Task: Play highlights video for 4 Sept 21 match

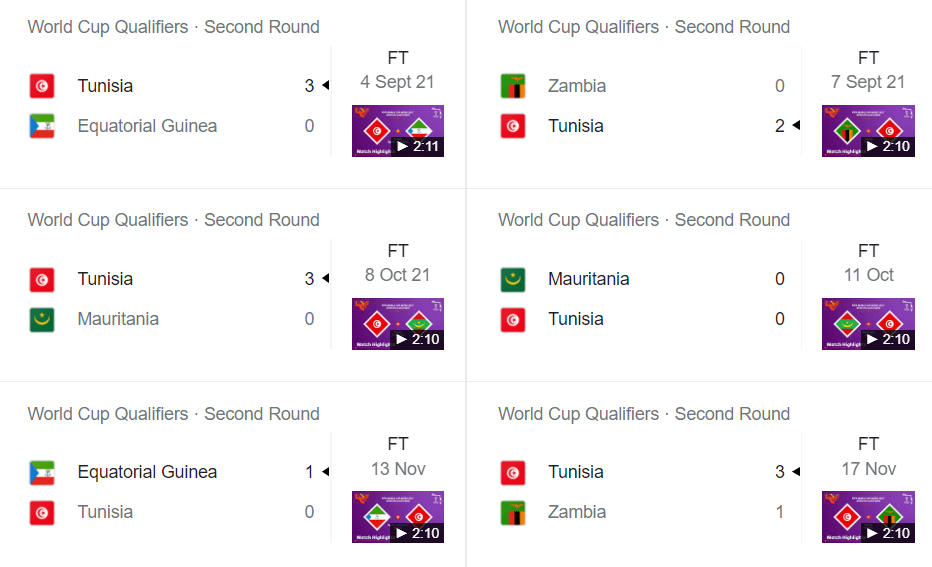Action: point(398,131)
